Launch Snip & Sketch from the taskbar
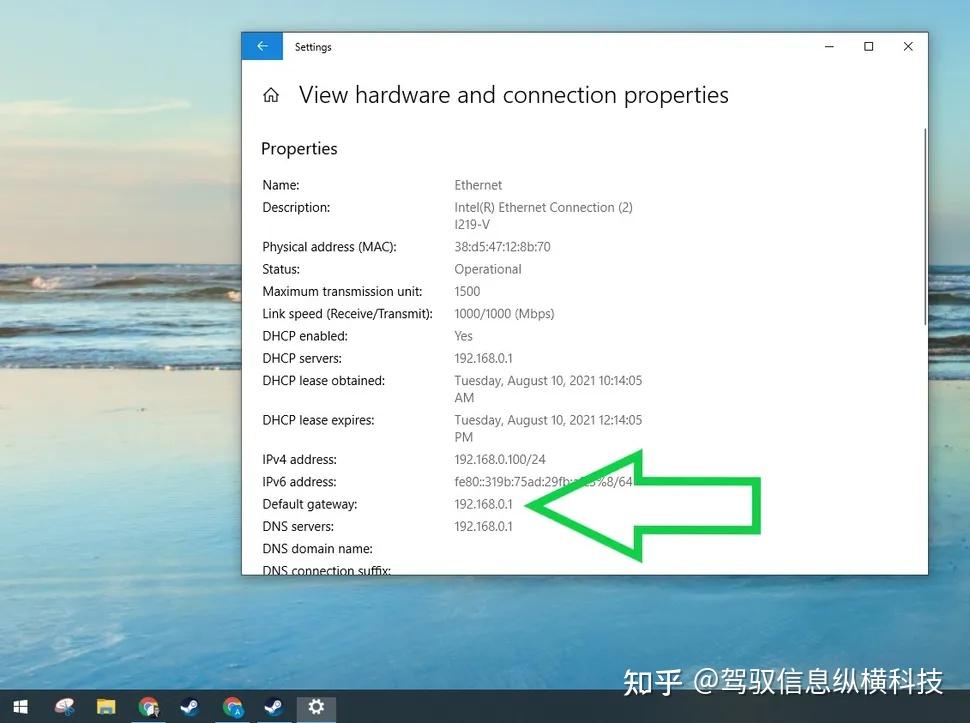Screen dimensions: 970x723 tap(64, 706)
